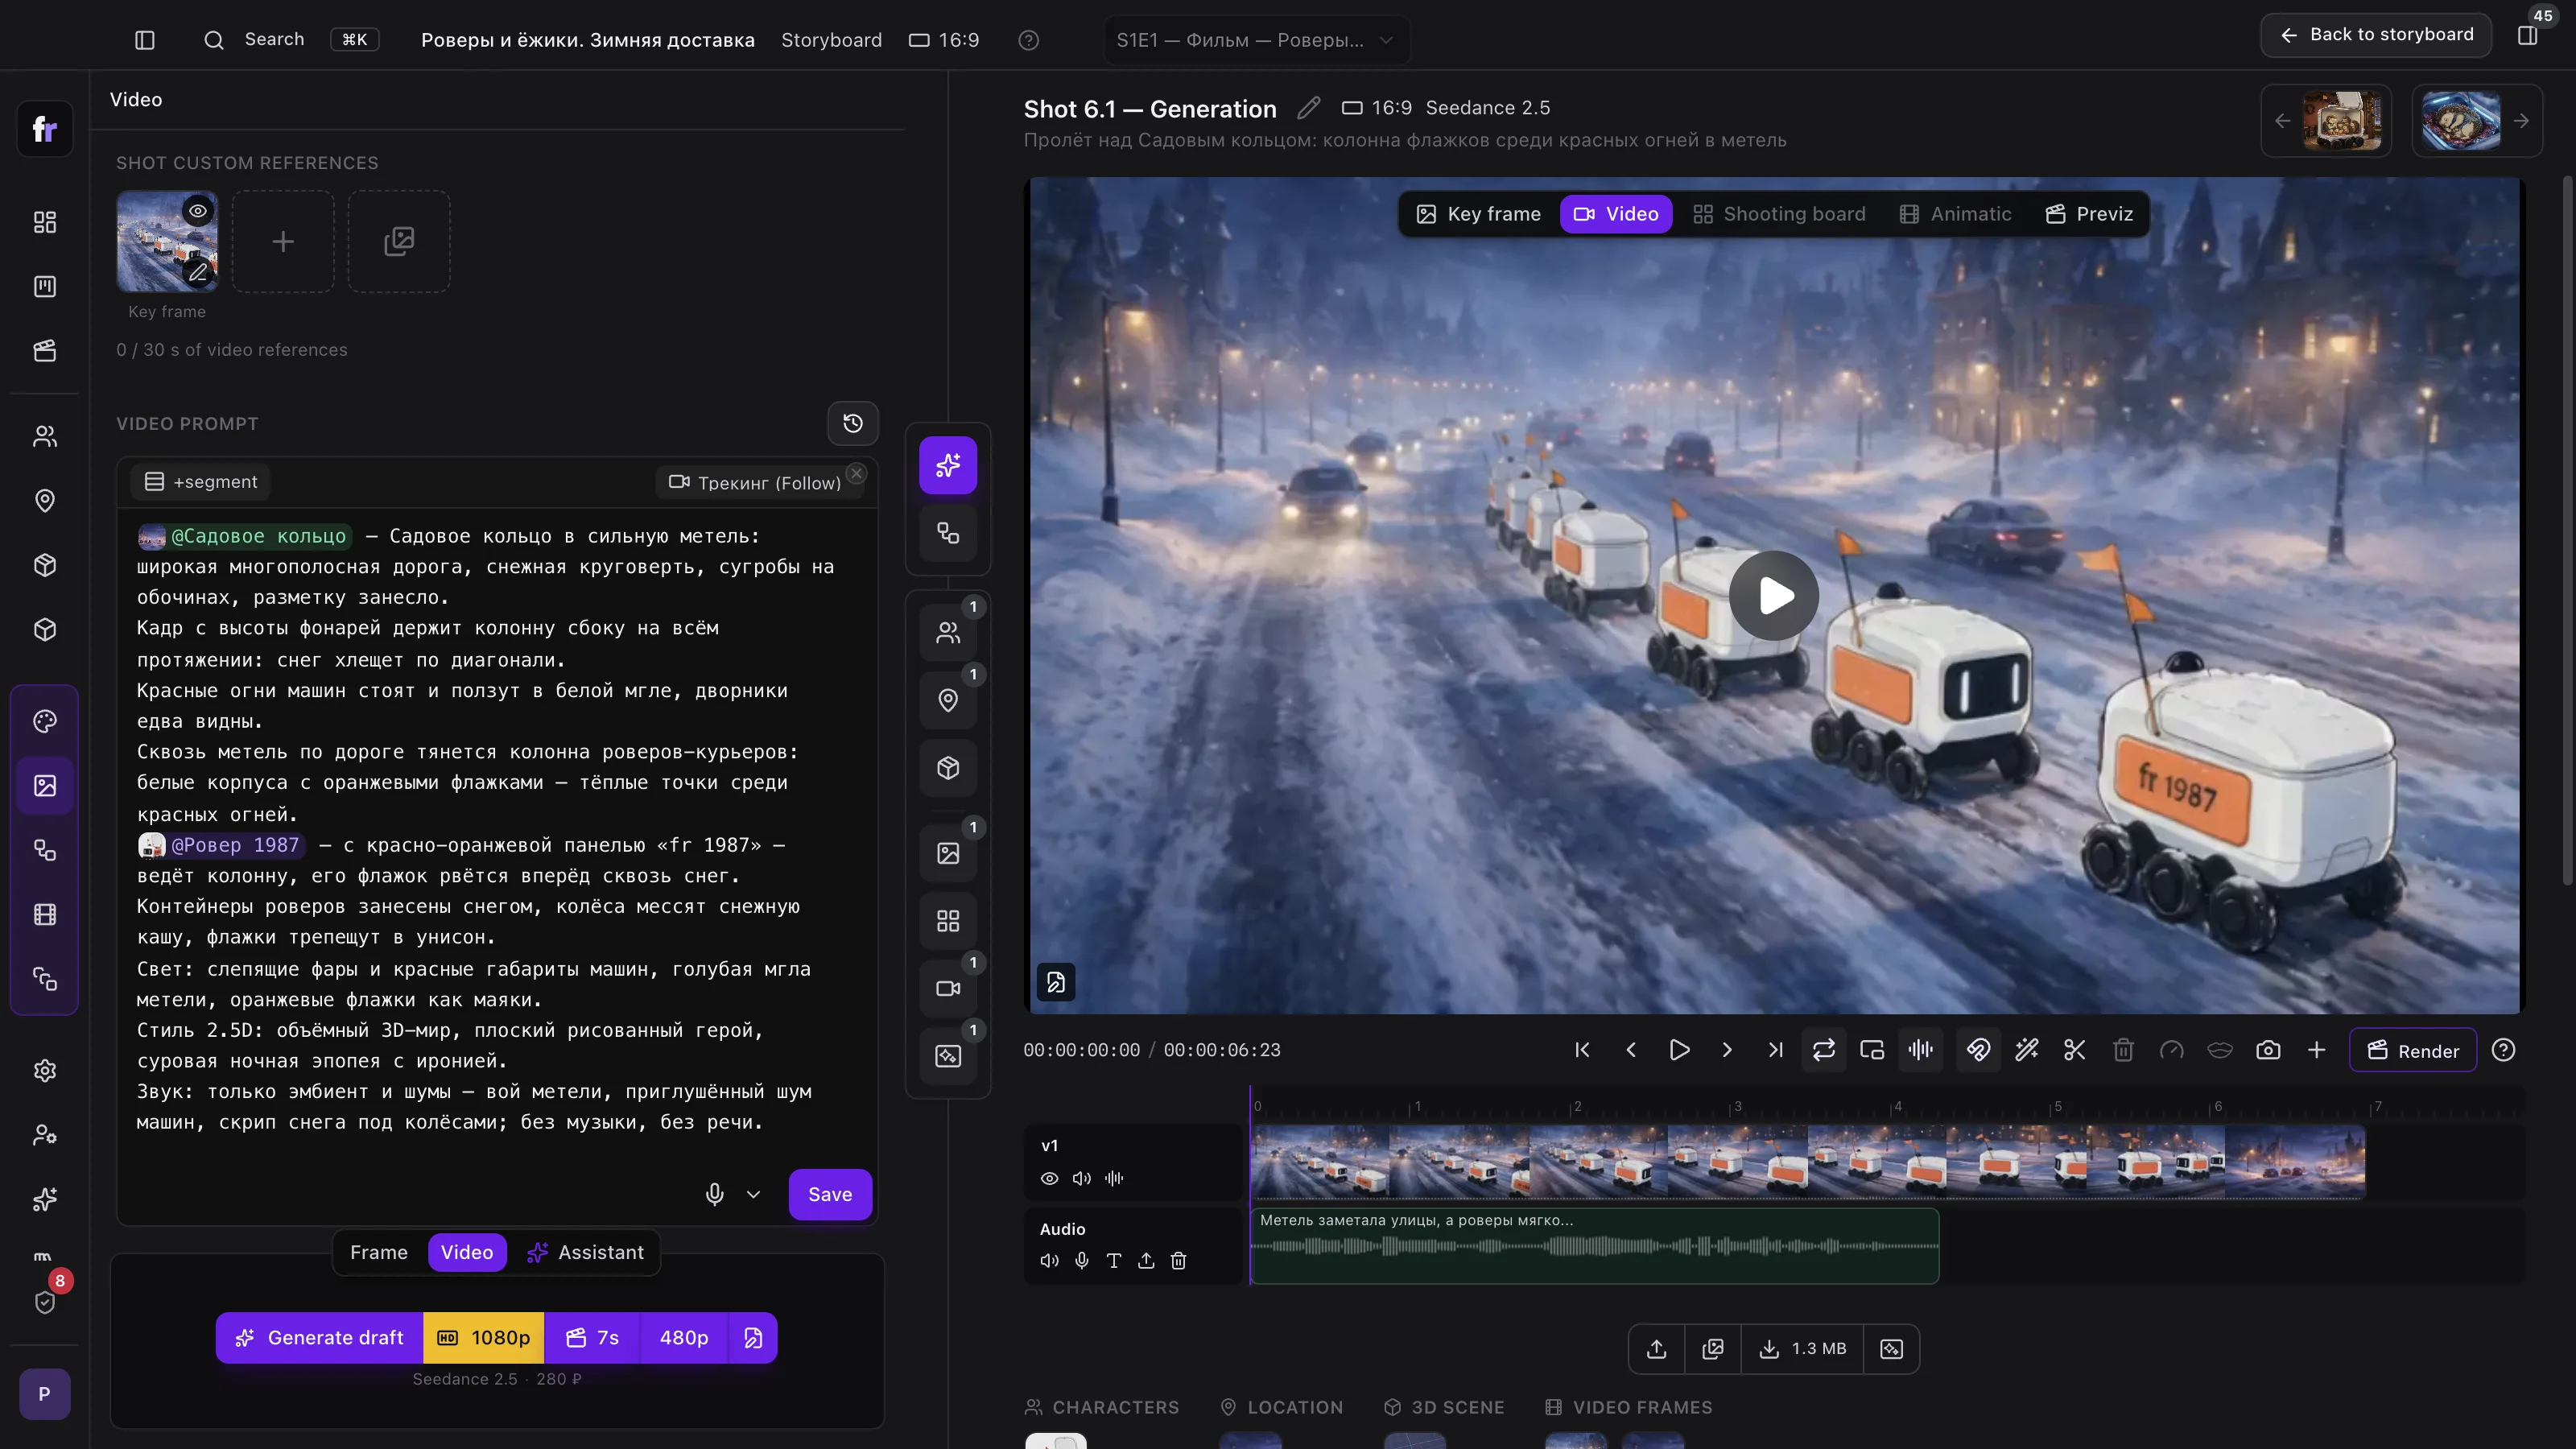
Task: Expand microphone options chevron
Action: [753, 1194]
